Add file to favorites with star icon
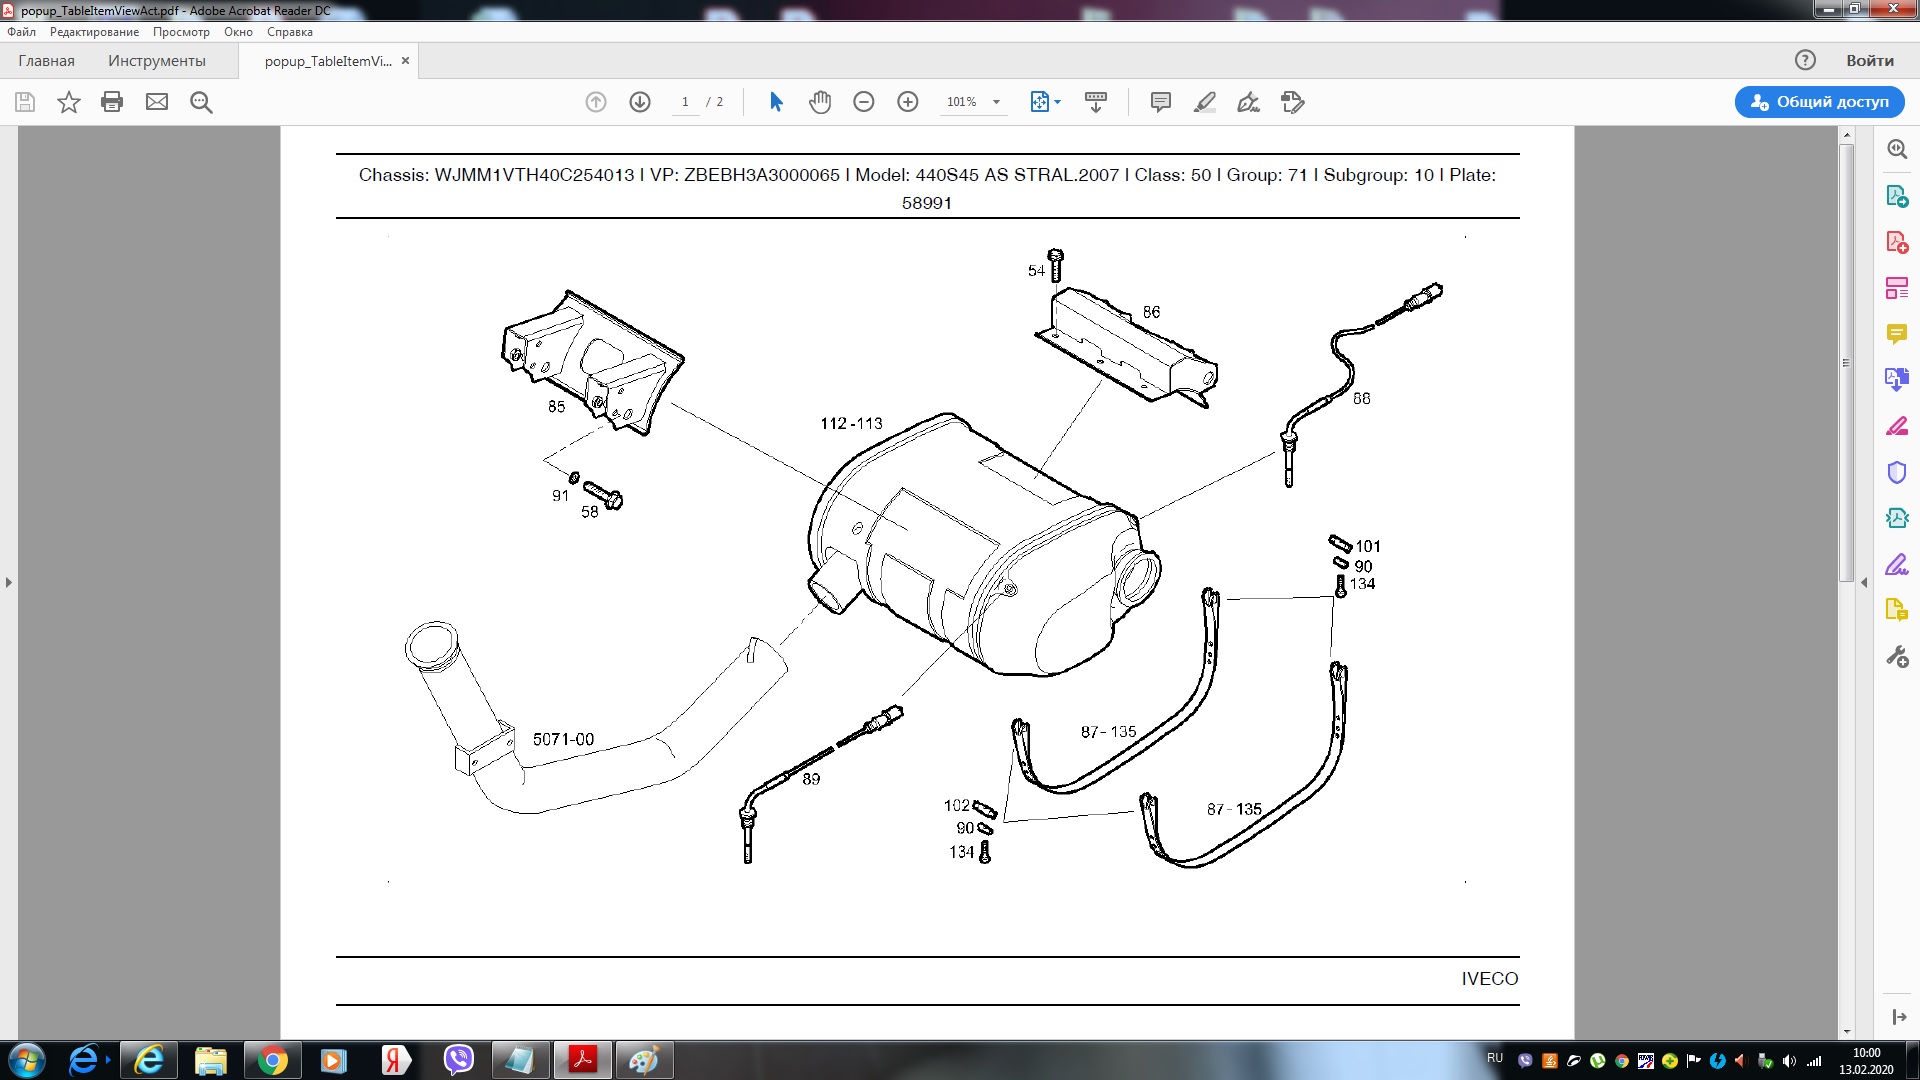The image size is (1920, 1080). click(68, 102)
